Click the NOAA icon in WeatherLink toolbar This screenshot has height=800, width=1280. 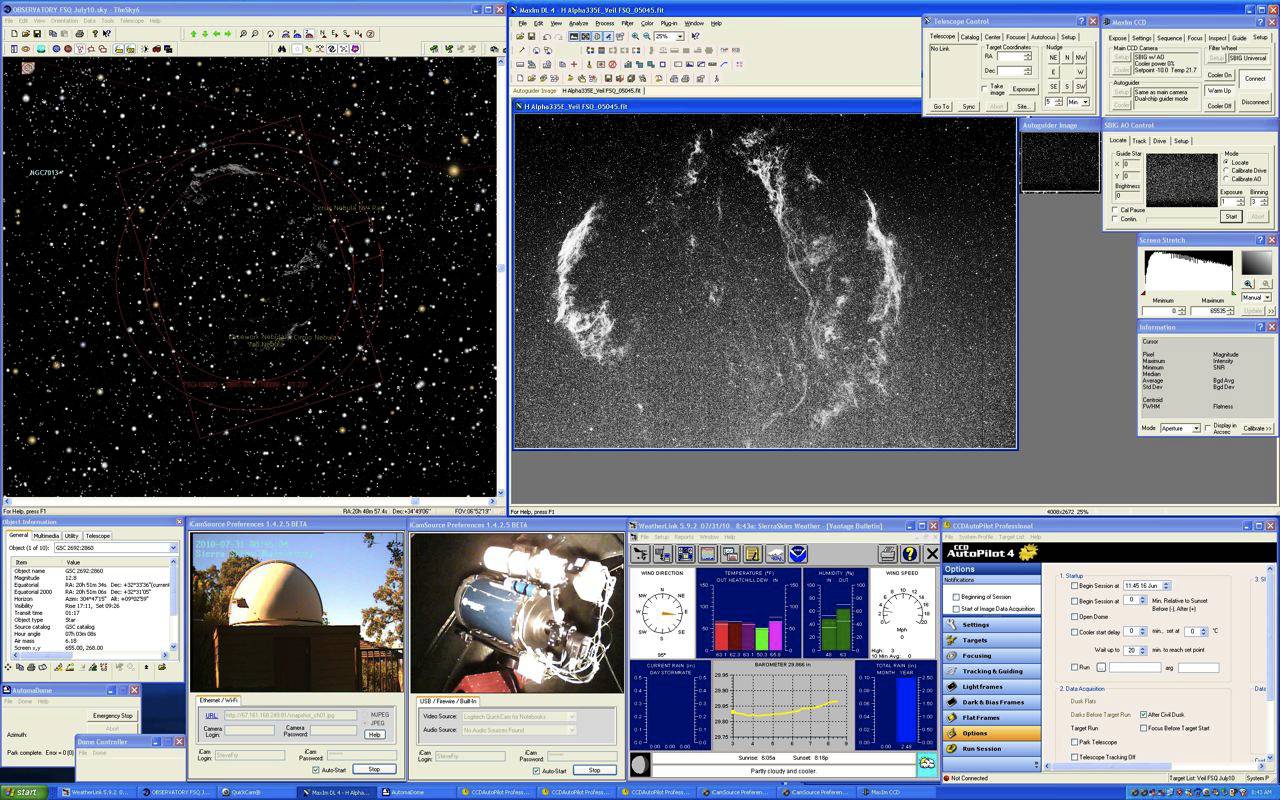797,554
